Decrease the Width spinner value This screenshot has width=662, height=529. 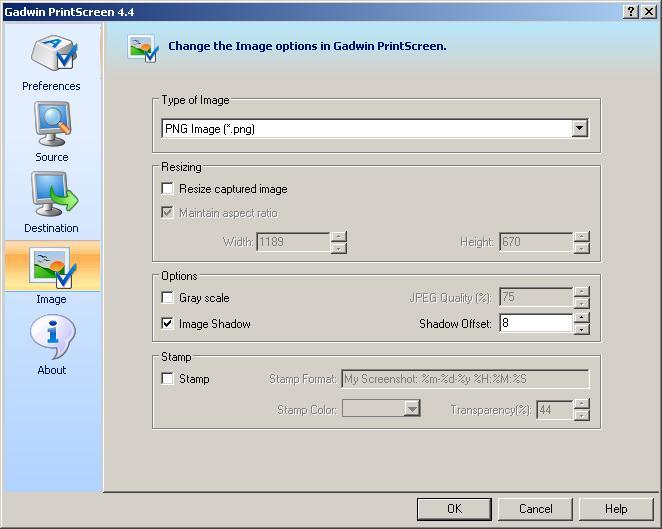339,248
